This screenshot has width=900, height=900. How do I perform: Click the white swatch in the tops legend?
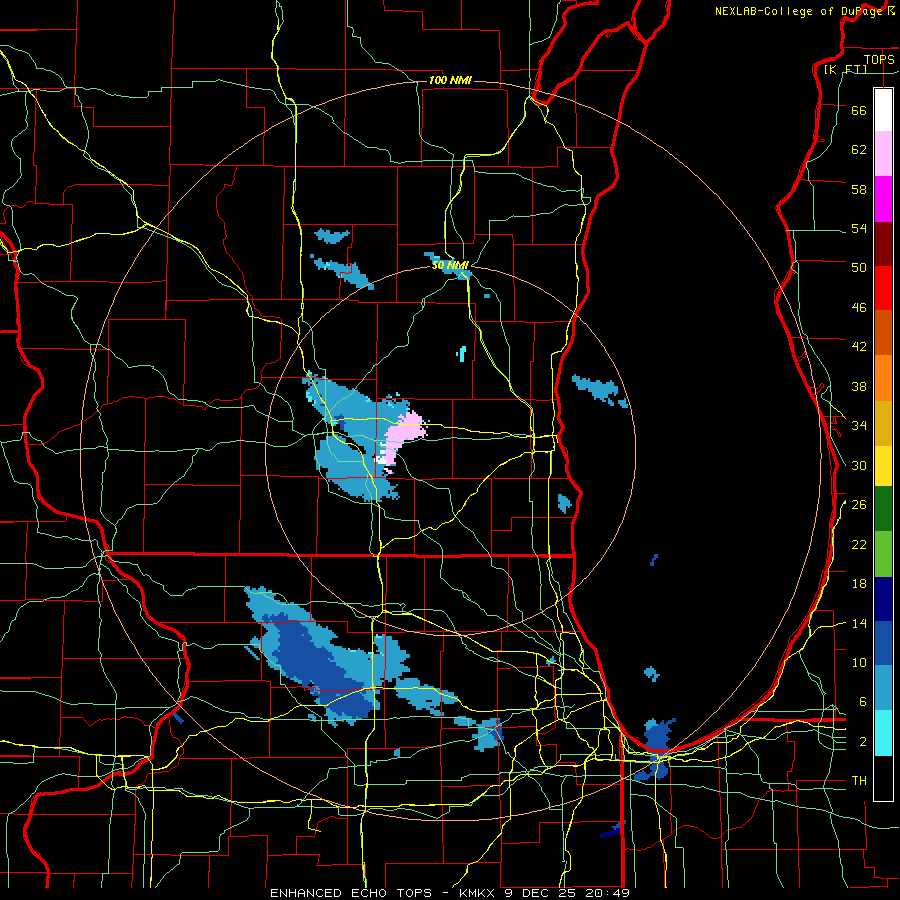(x=883, y=110)
